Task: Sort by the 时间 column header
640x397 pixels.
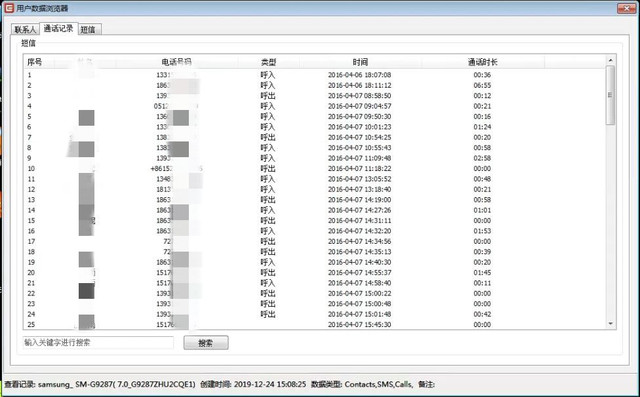Action: pos(360,62)
